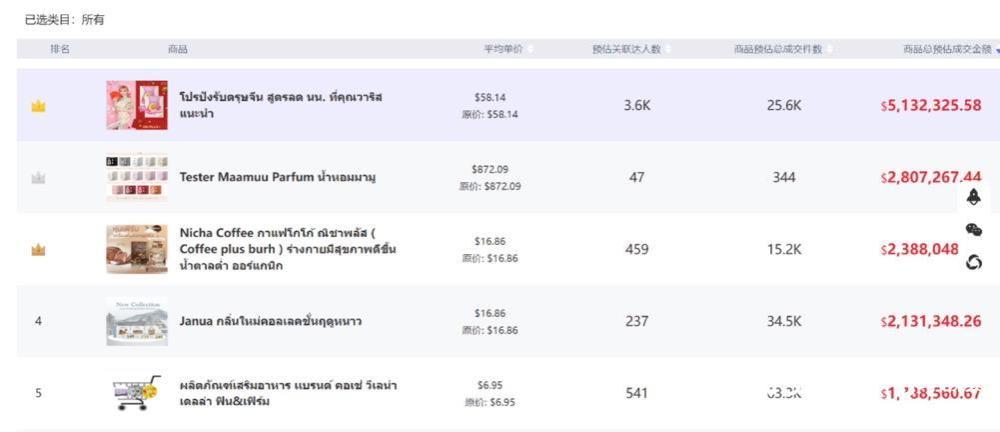Screen dimensions: 1000x432
Task: Click the circular refresh icon in floating sidebar
Action: click(x=974, y=262)
